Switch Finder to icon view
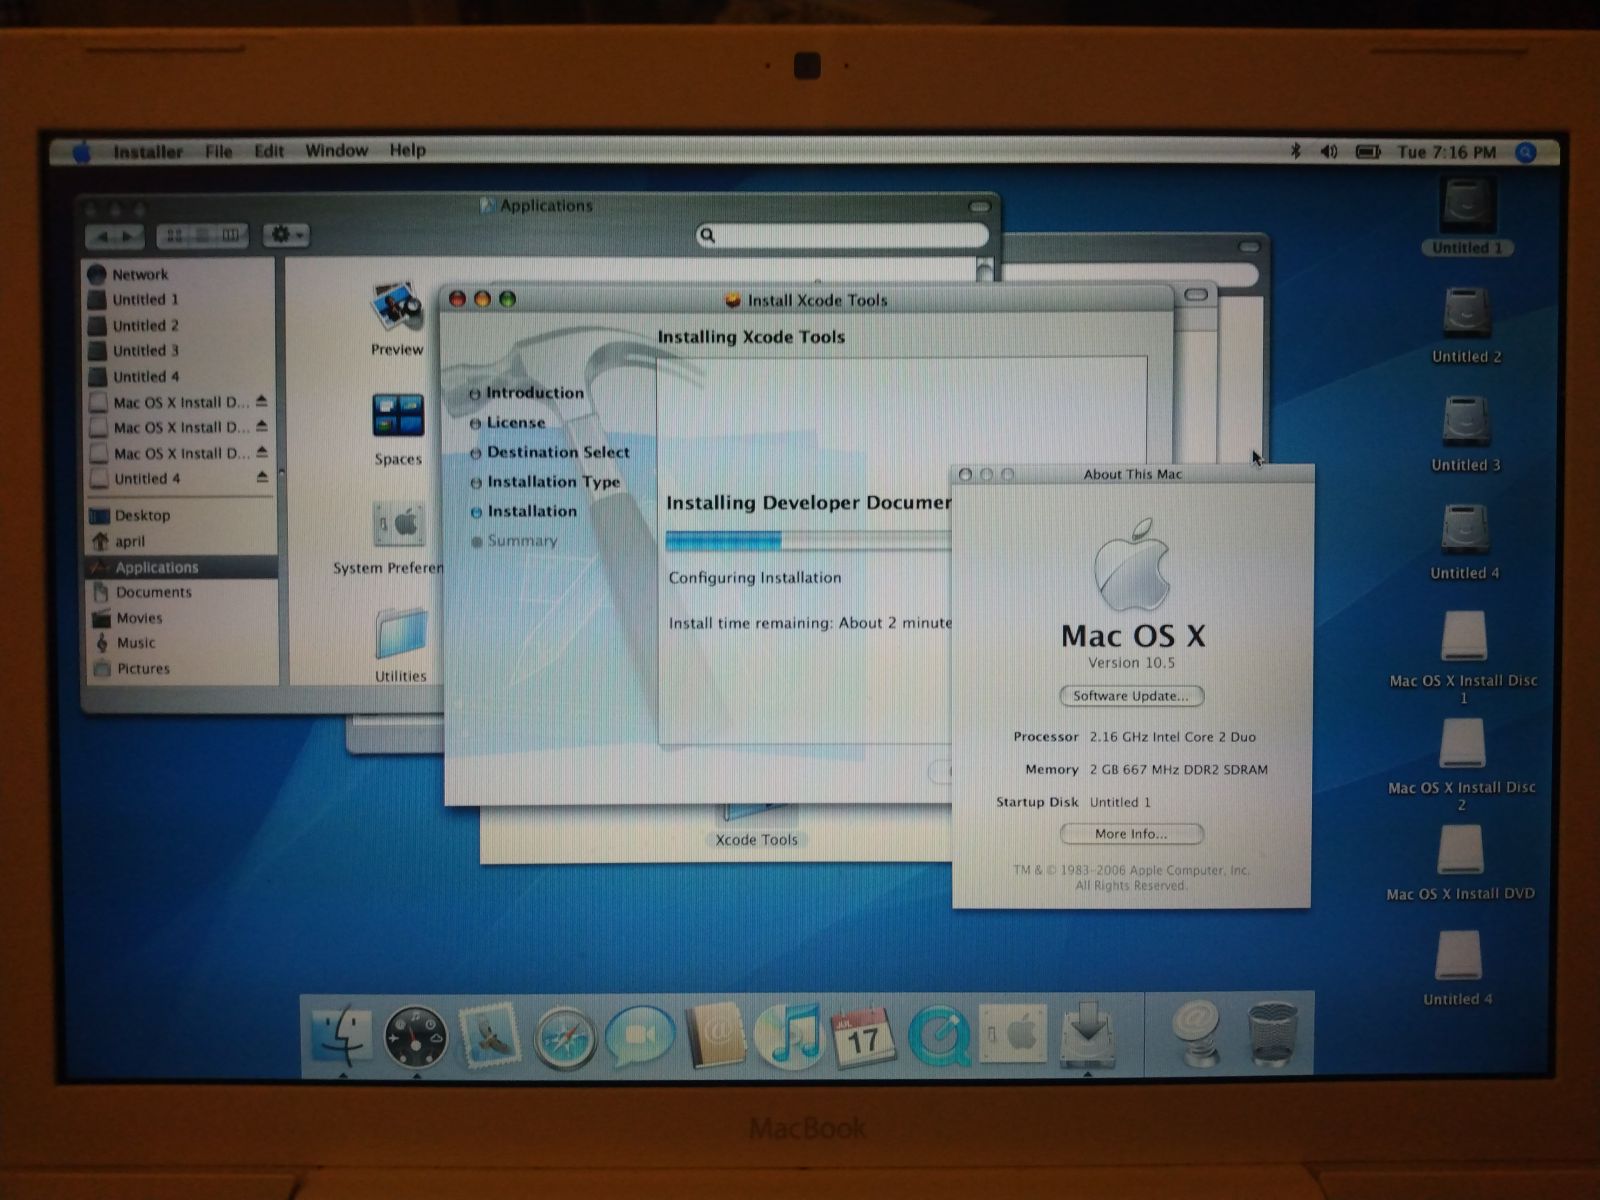Image resolution: width=1600 pixels, height=1200 pixels. (174, 235)
